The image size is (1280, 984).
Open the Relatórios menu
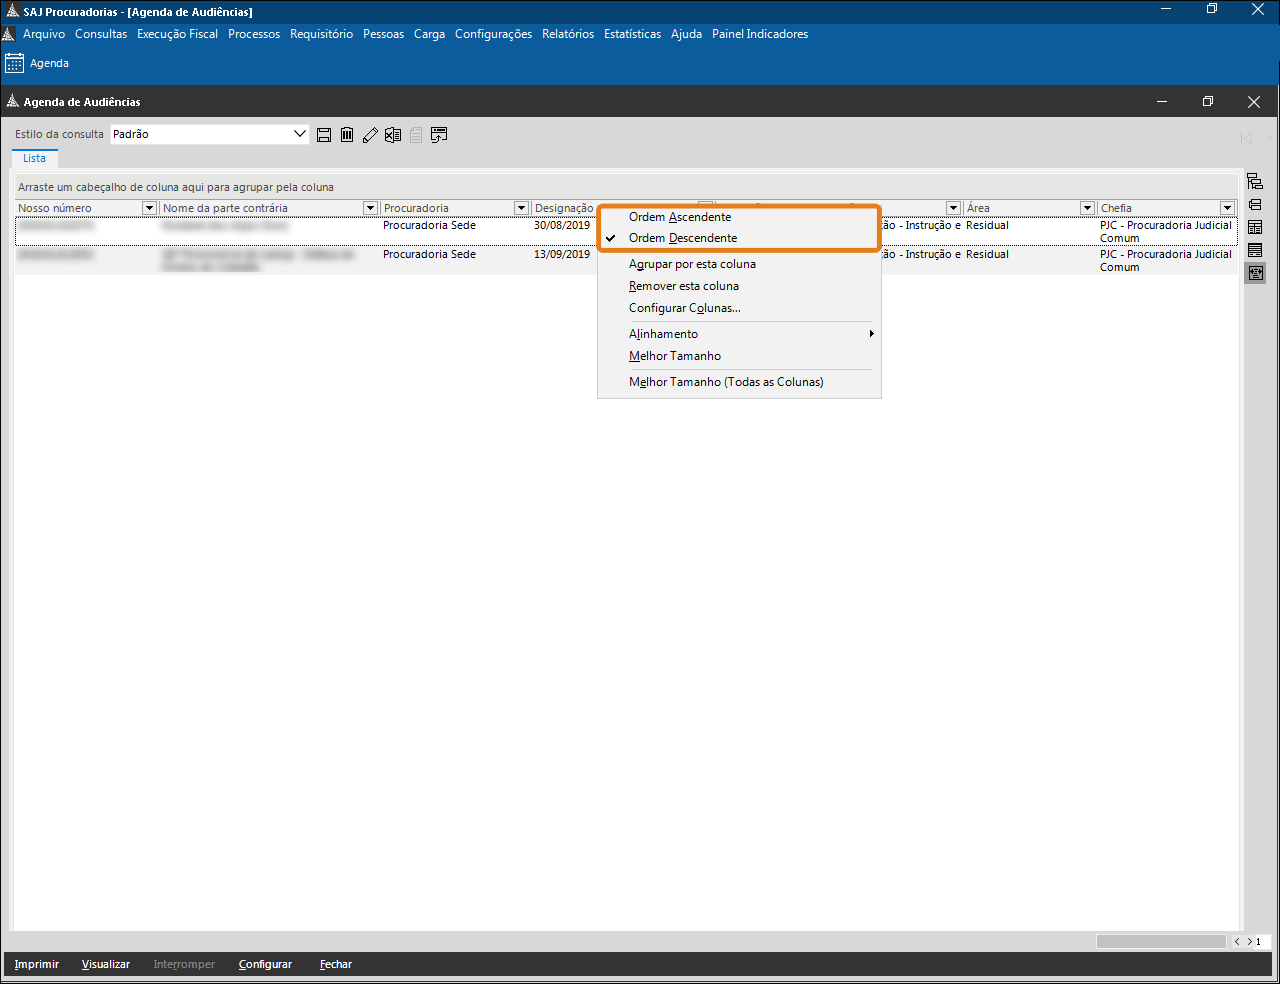pos(568,34)
